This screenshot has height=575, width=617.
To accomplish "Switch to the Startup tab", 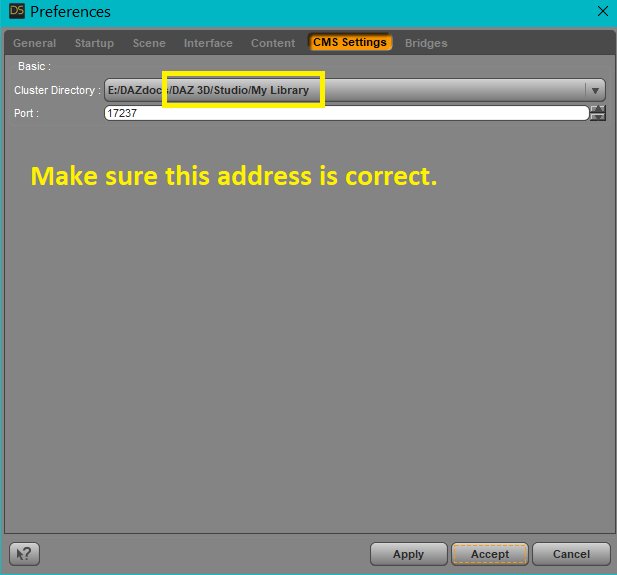I will (94, 43).
